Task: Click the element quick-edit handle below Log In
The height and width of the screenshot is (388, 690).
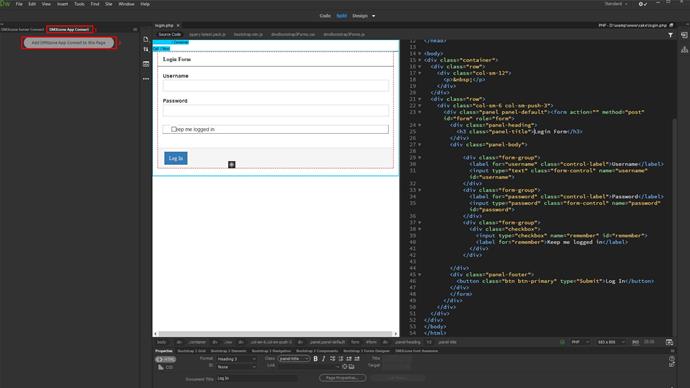Action: (x=232, y=165)
